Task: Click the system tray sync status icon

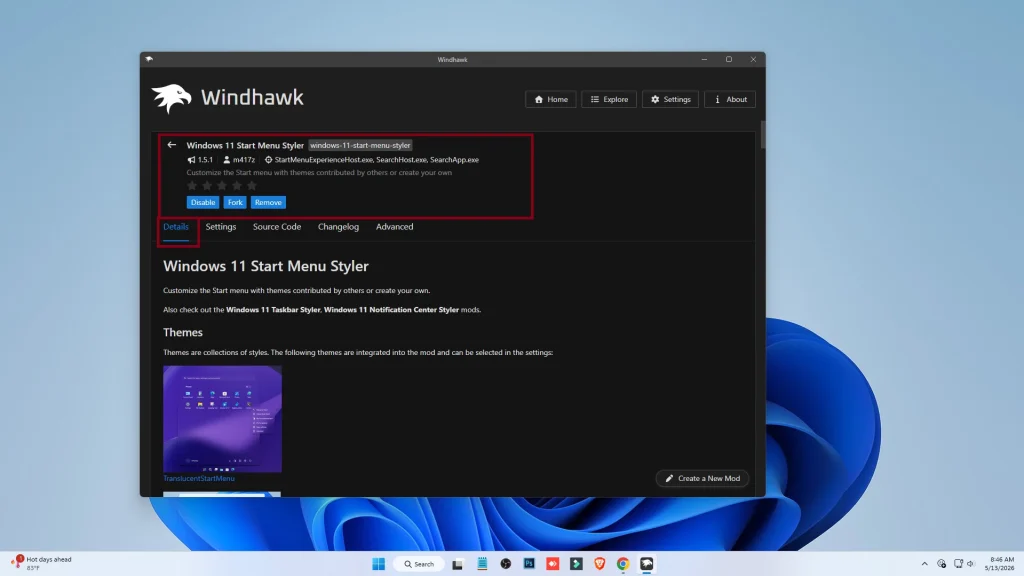Action: coord(941,564)
